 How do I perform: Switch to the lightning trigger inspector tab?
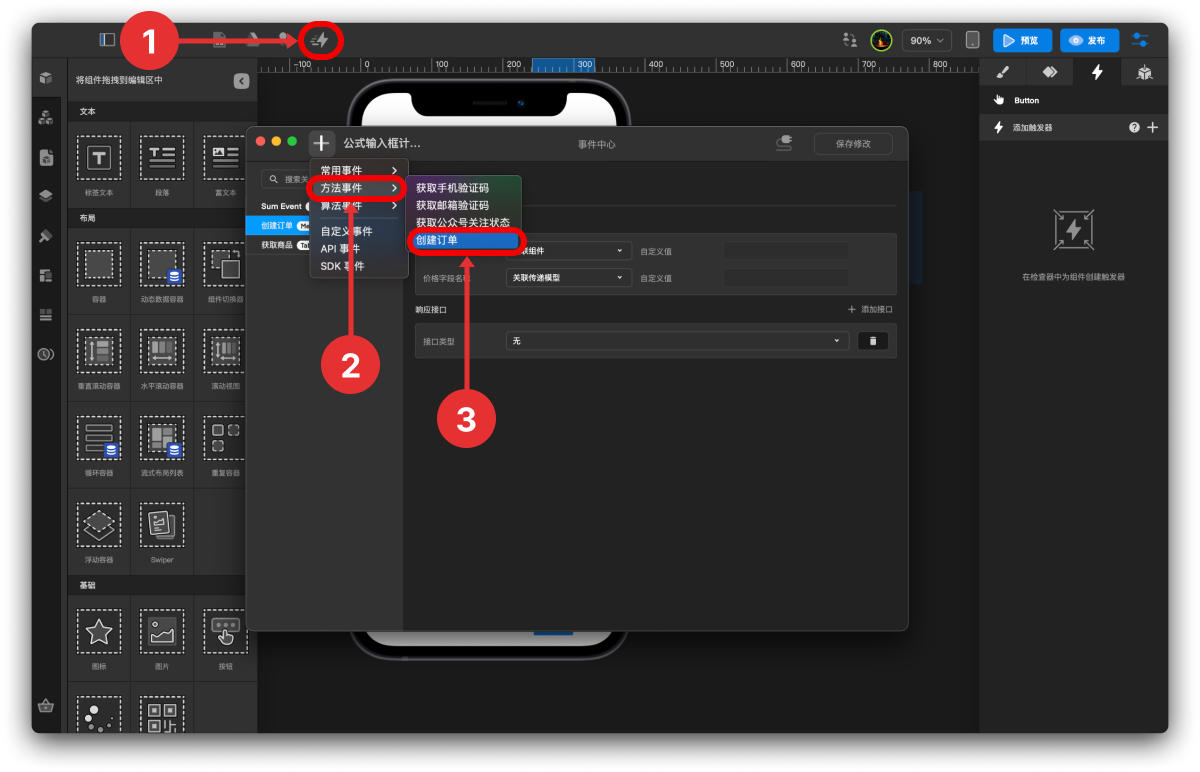[x=1097, y=72]
